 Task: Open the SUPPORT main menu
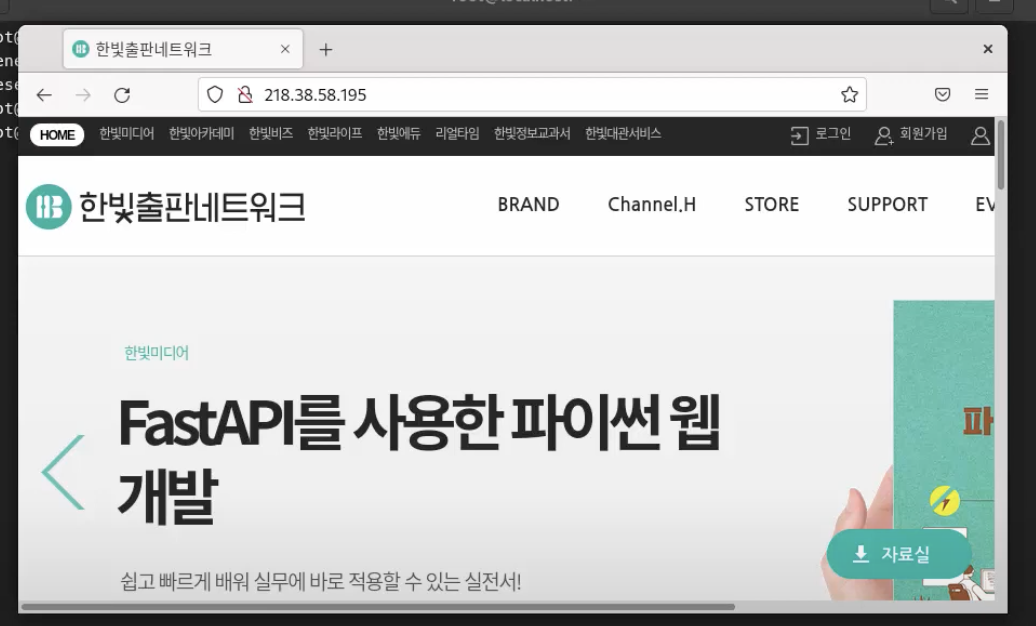887,205
